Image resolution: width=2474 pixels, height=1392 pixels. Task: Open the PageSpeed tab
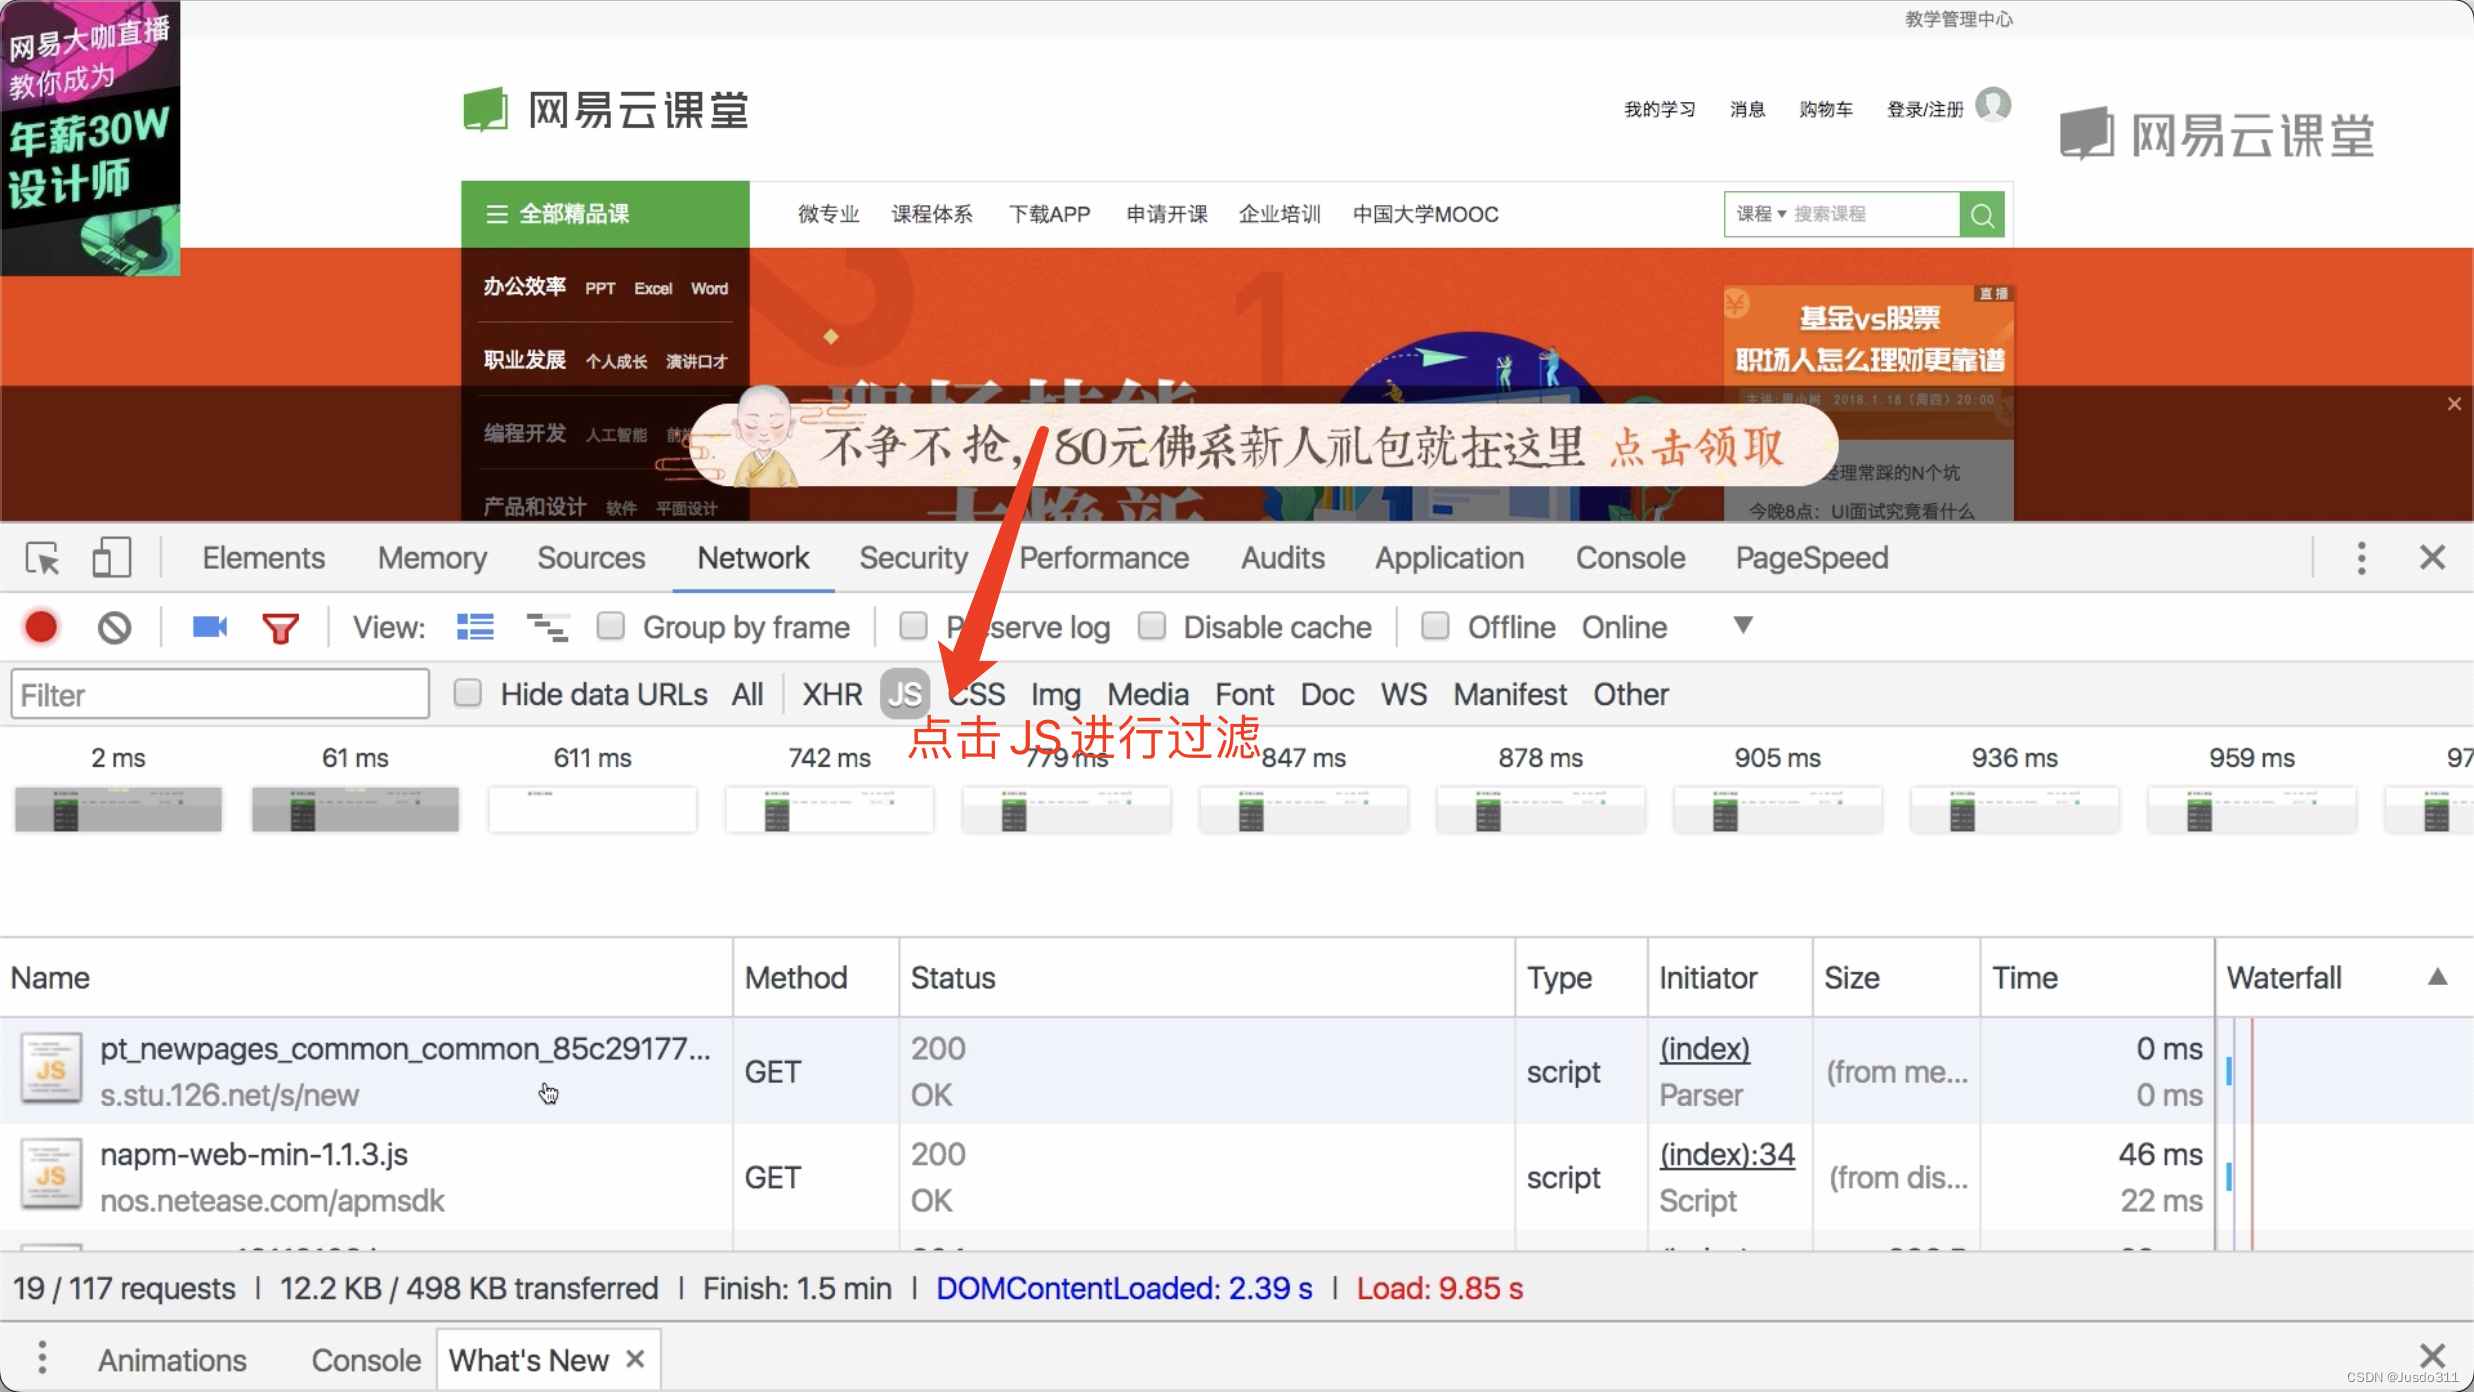1812,558
